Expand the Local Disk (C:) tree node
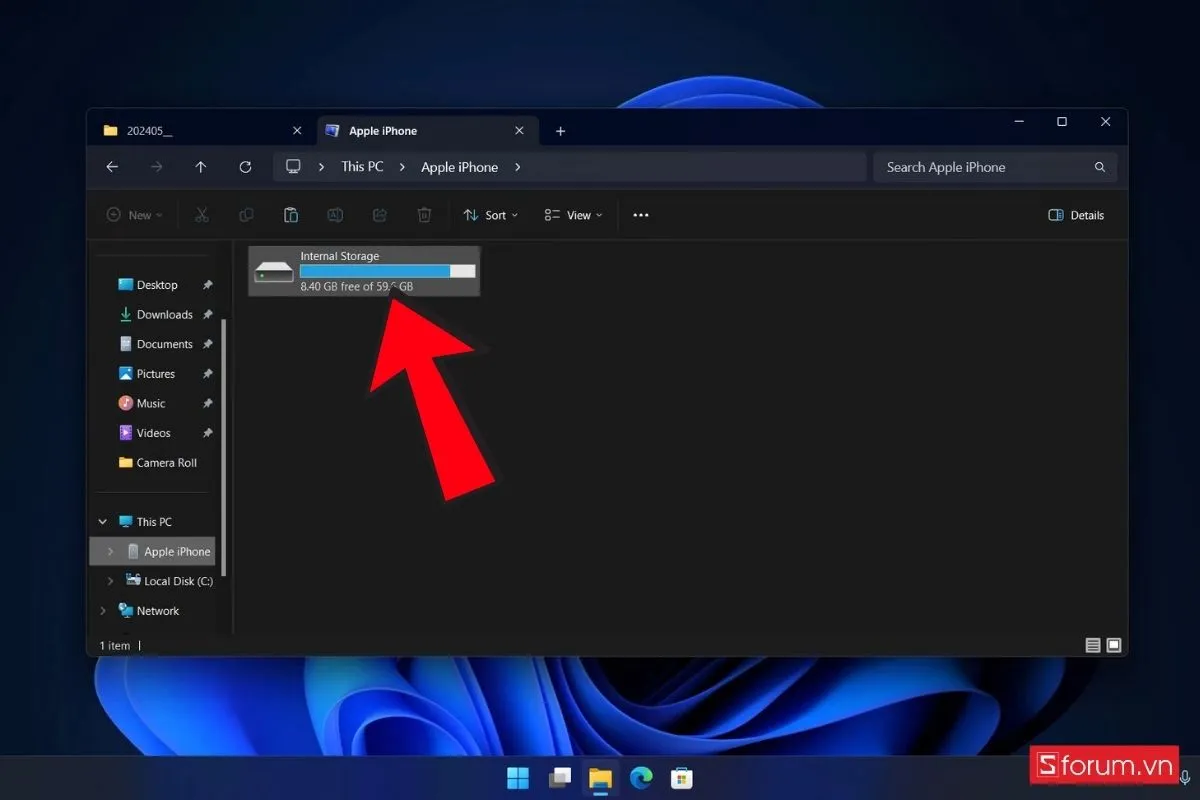The image size is (1200, 800). pyautogui.click(x=110, y=581)
